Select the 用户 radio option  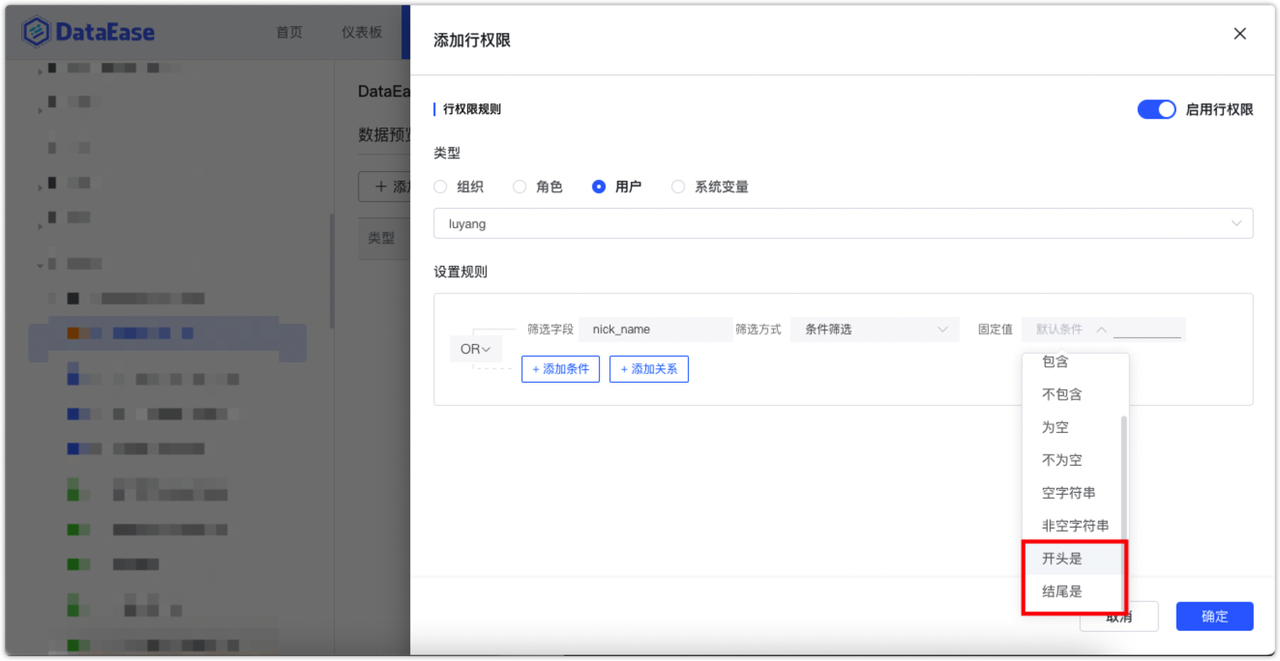click(x=617, y=187)
